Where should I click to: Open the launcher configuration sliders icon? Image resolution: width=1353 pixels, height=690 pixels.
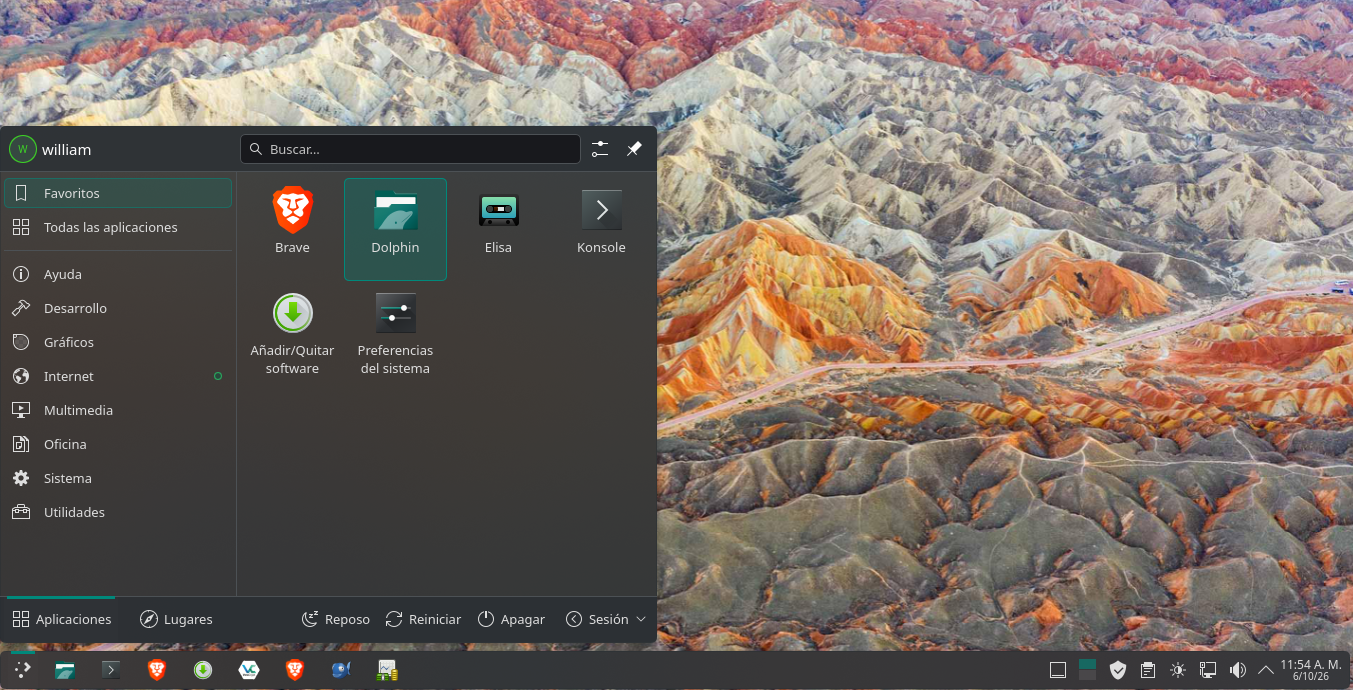[x=600, y=149]
